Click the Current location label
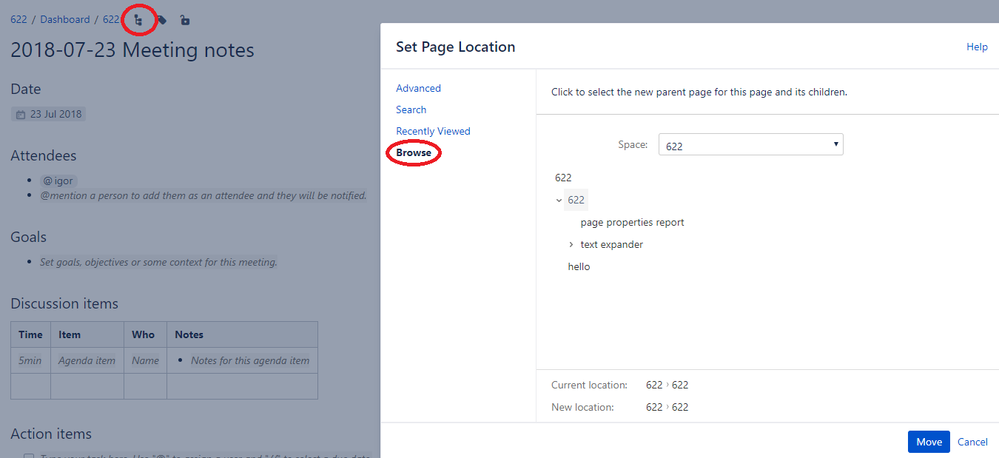The width and height of the screenshot is (999, 458). [589, 385]
